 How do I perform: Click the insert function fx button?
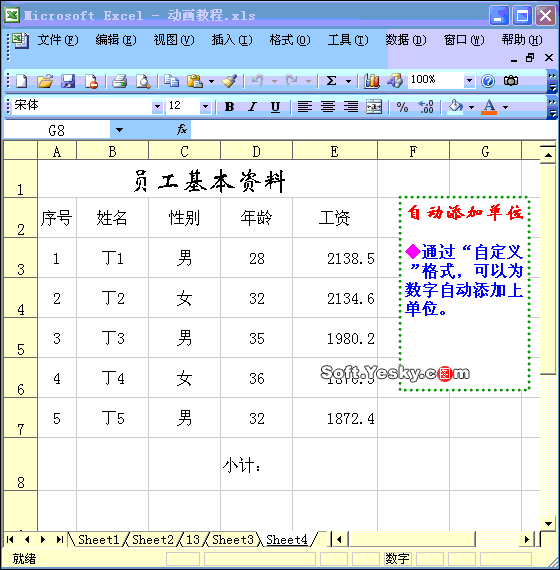click(181, 129)
